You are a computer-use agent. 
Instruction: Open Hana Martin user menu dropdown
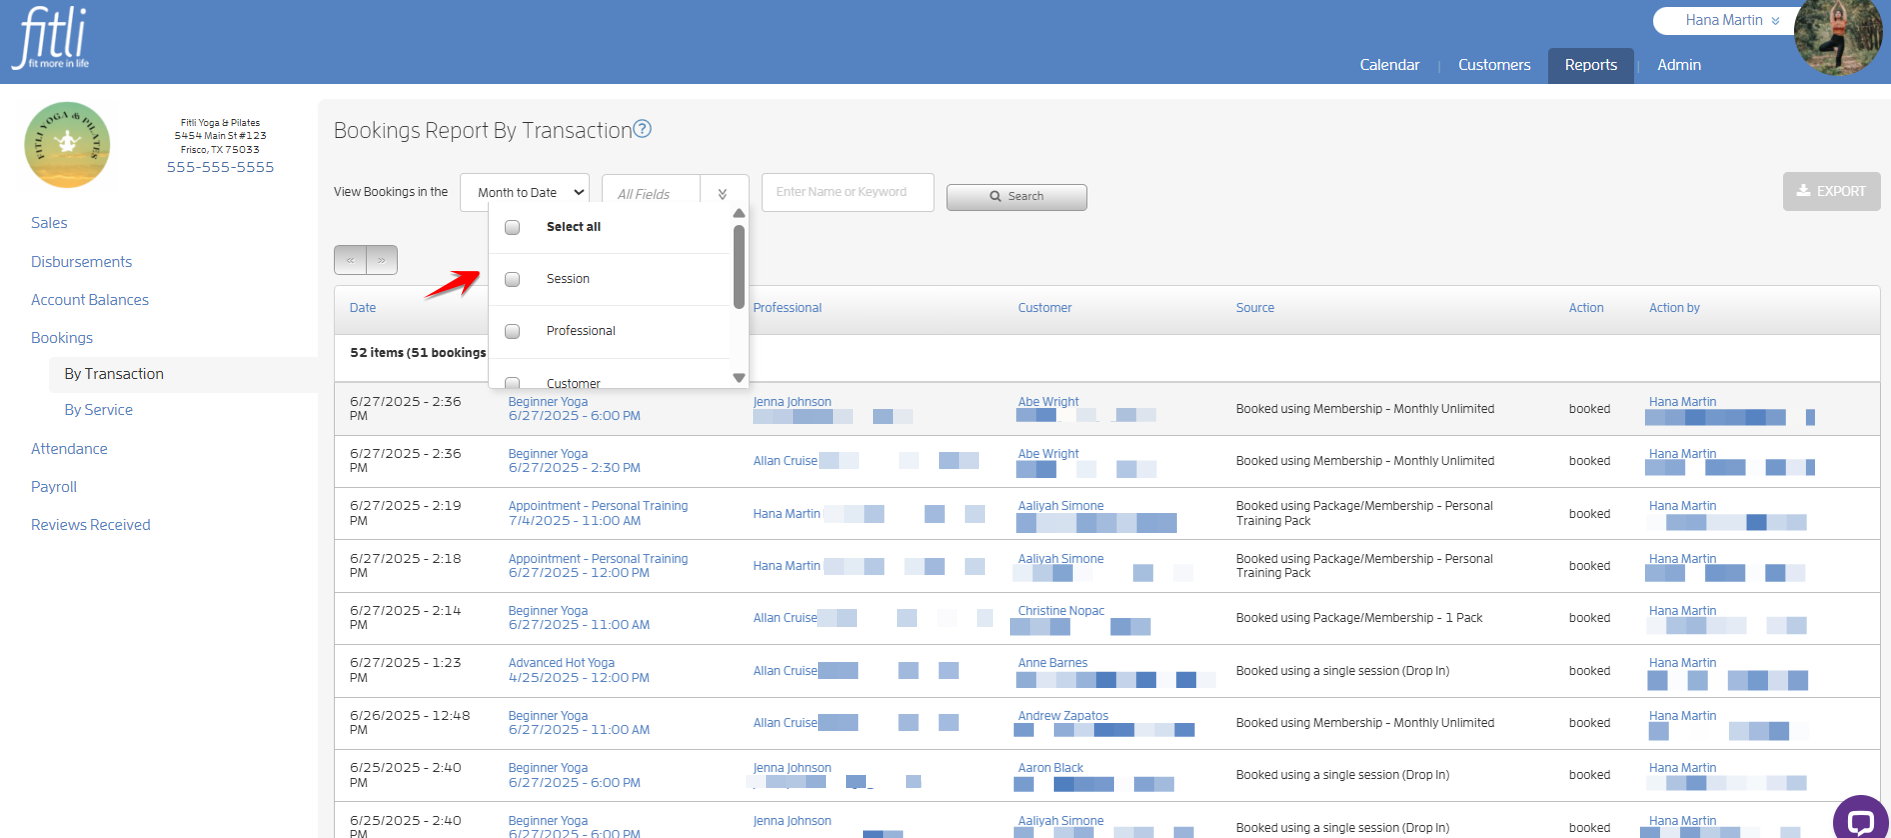click(1731, 20)
